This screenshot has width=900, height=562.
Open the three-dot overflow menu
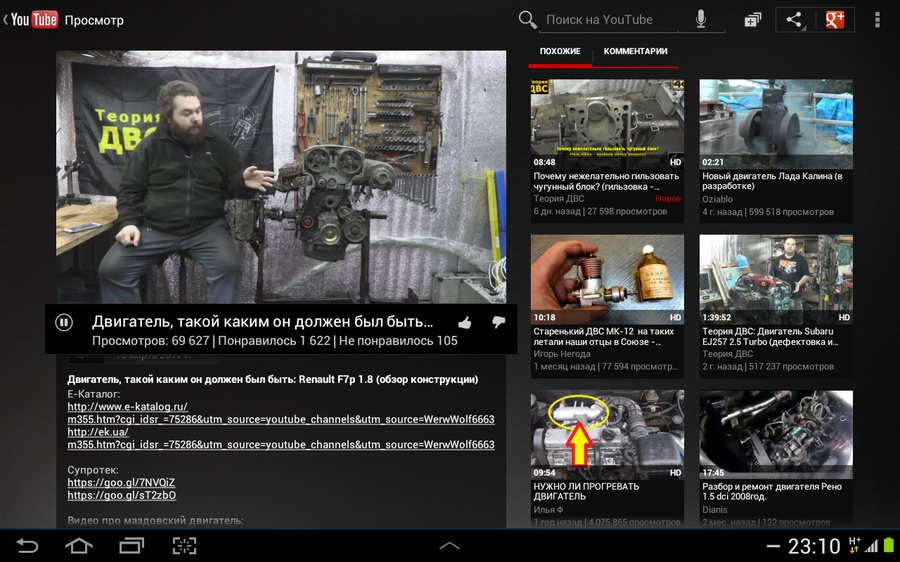pyautogui.click(x=877, y=20)
